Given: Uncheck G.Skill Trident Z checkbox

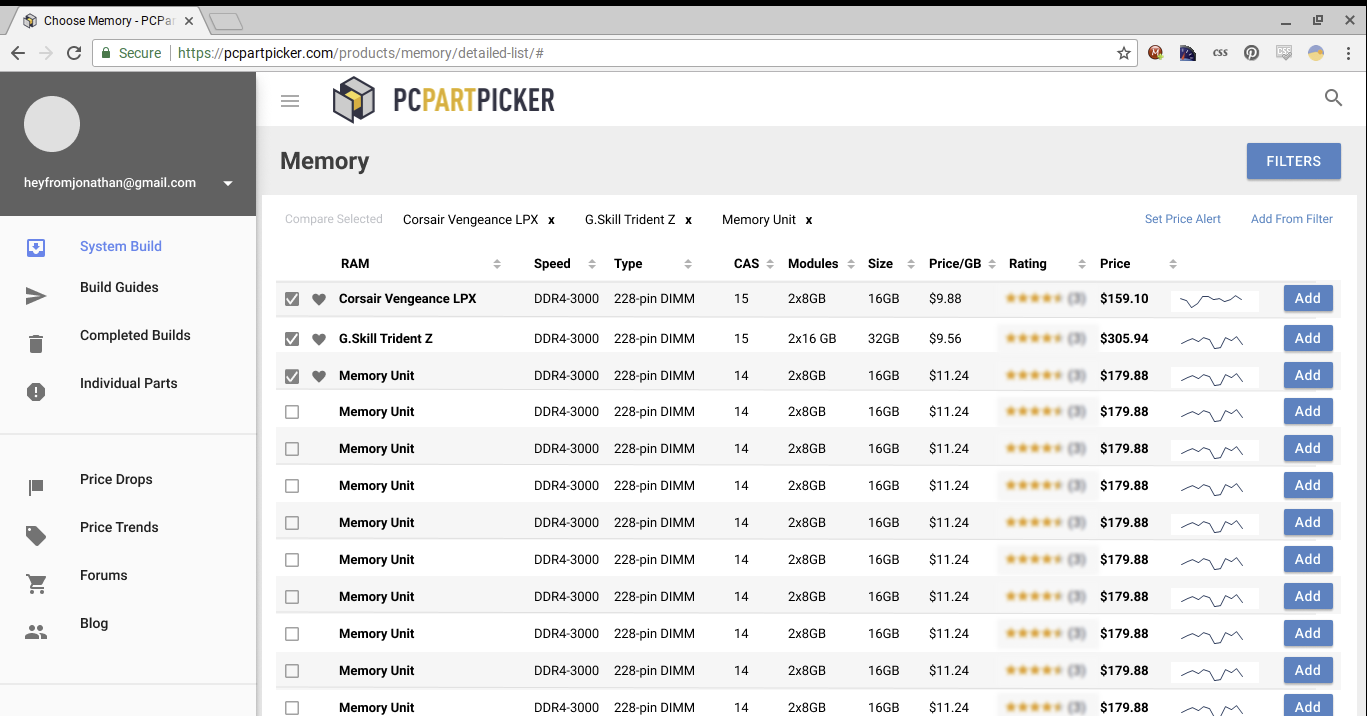Looking at the screenshot, I should click(x=292, y=339).
